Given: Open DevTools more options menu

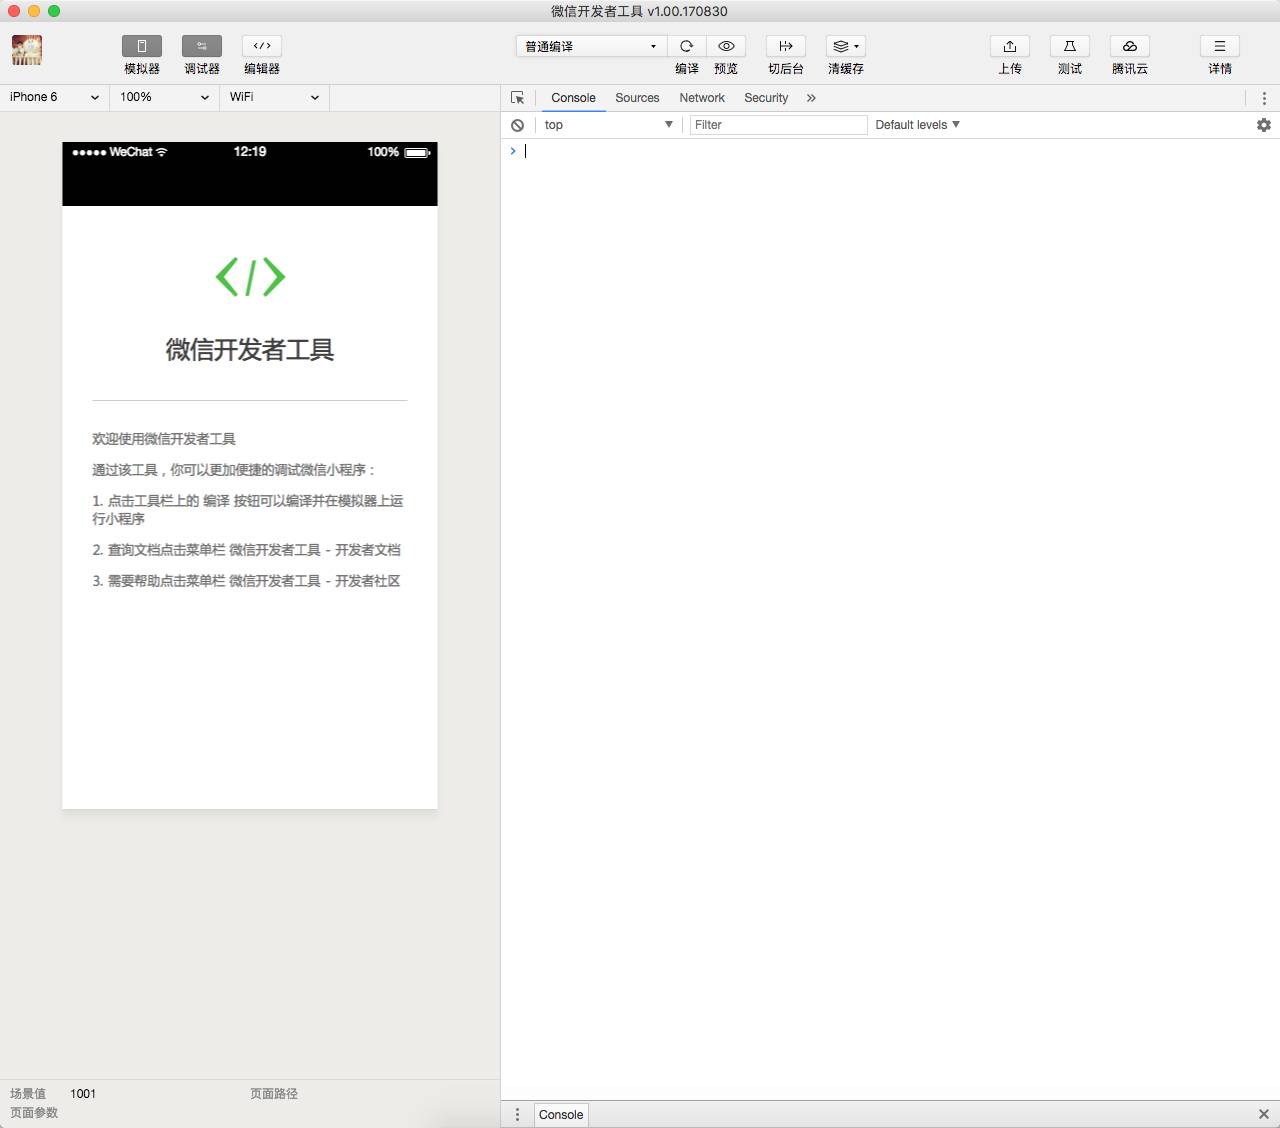Looking at the screenshot, I should 1264,98.
